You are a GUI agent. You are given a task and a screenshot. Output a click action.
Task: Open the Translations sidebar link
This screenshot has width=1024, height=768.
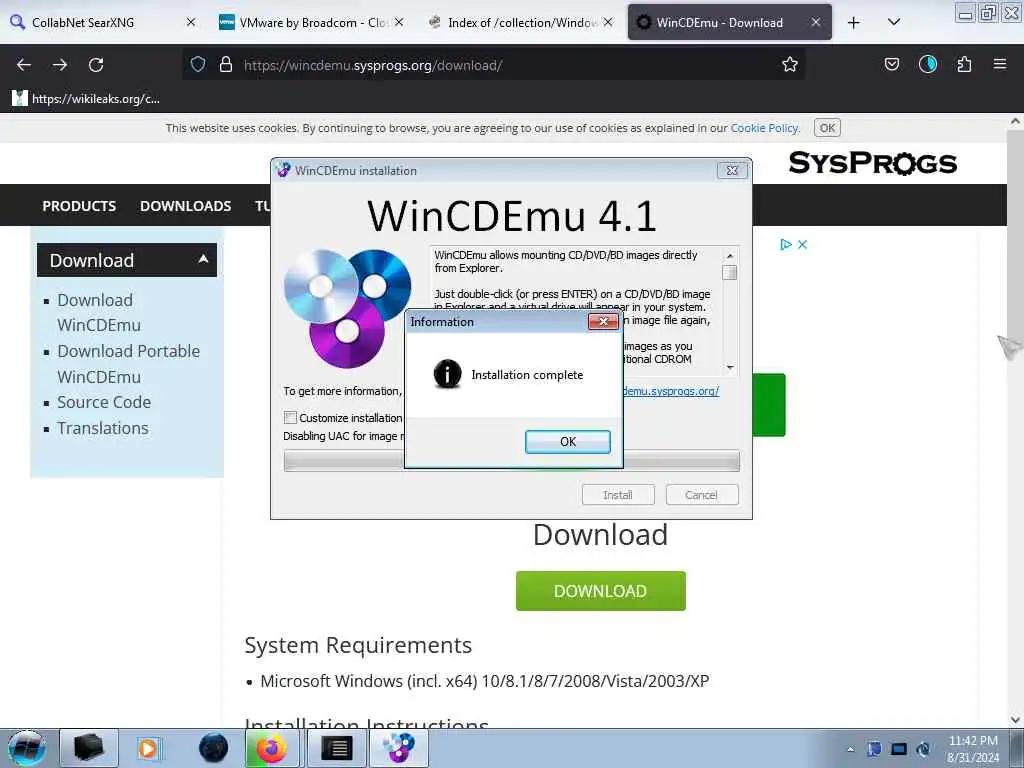(103, 428)
